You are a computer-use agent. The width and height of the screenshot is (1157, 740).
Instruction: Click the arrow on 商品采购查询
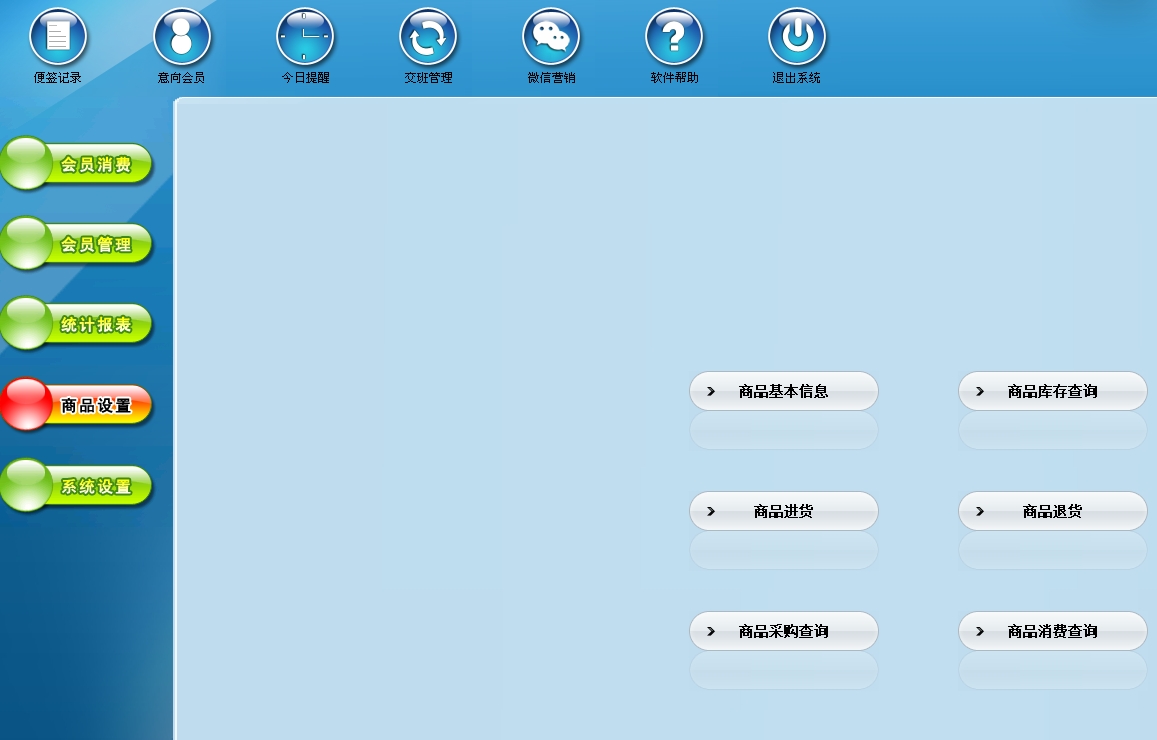[x=711, y=631]
